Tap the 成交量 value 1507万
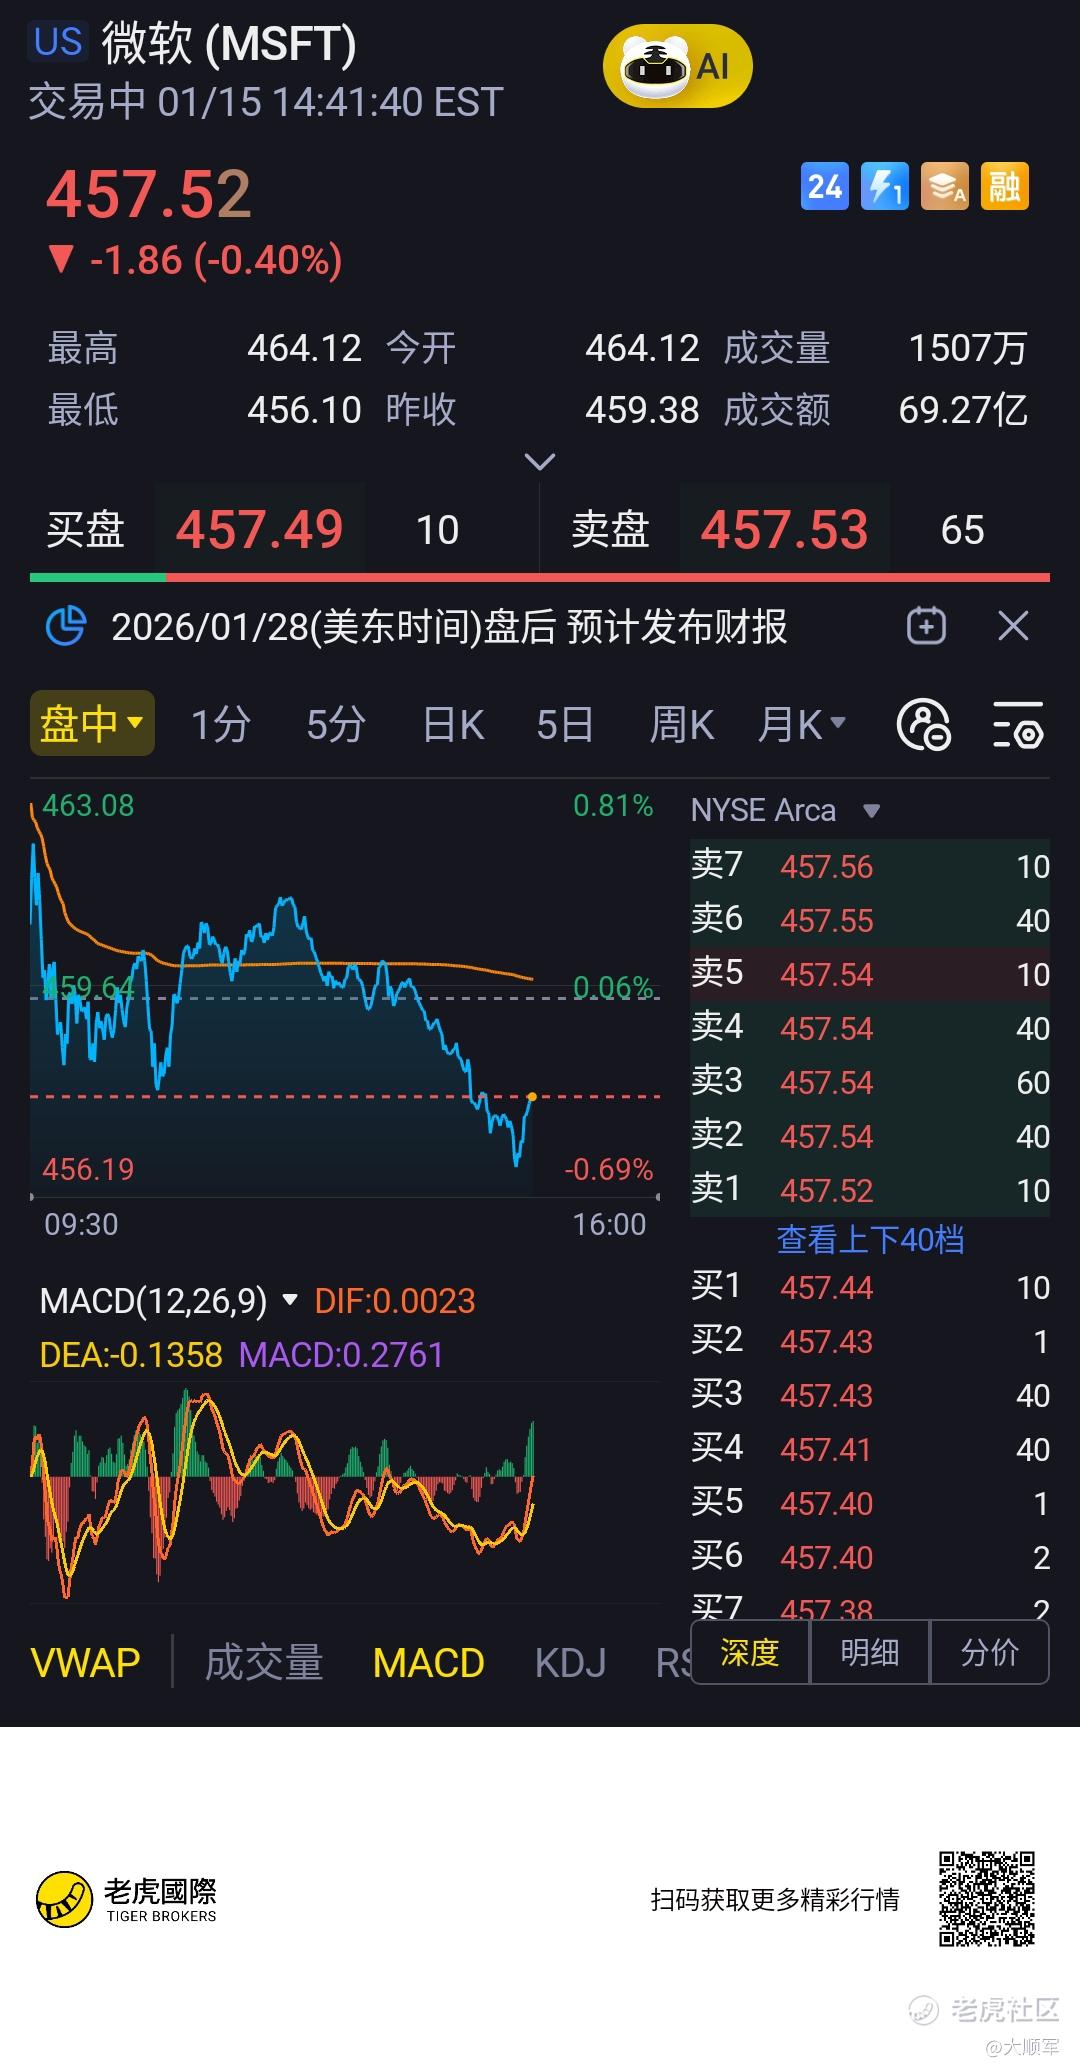 967,348
